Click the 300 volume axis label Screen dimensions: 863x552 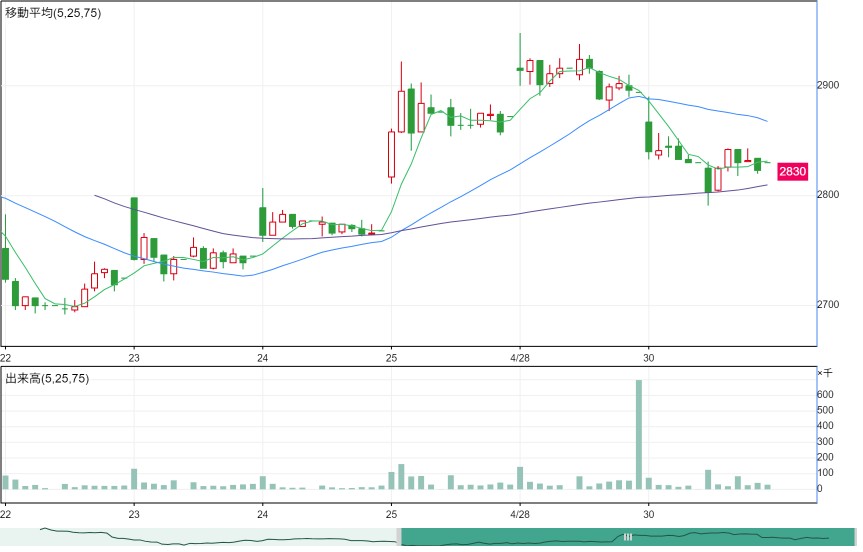[826, 441]
